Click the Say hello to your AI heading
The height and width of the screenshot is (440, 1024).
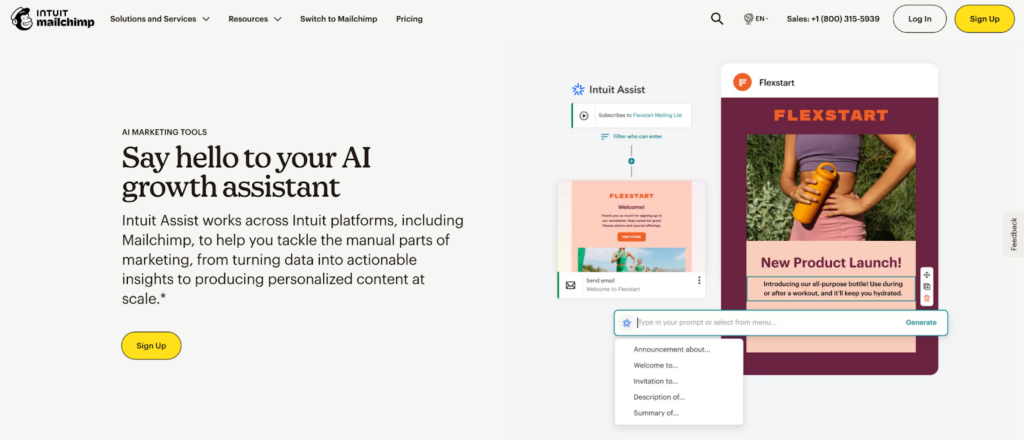(x=247, y=172)
